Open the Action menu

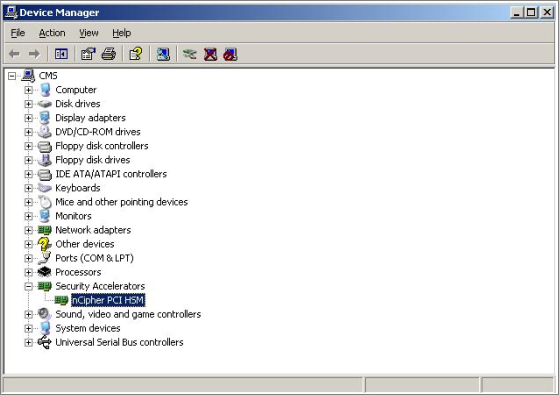point(52,33)
